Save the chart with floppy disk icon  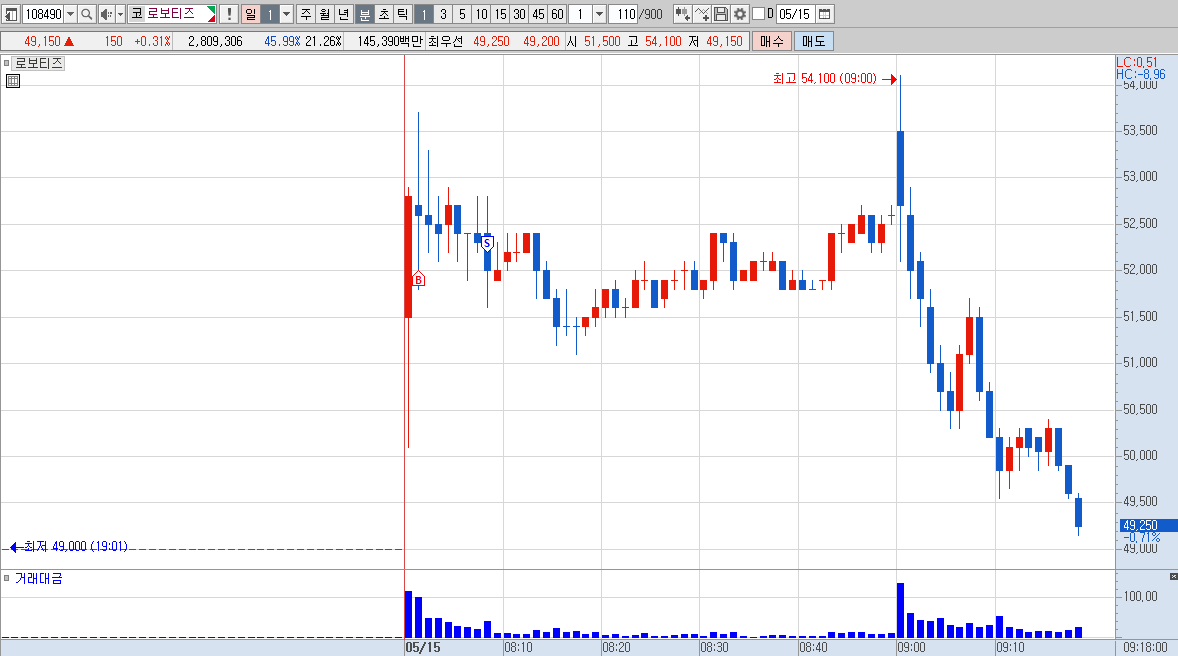coord(720,14)
